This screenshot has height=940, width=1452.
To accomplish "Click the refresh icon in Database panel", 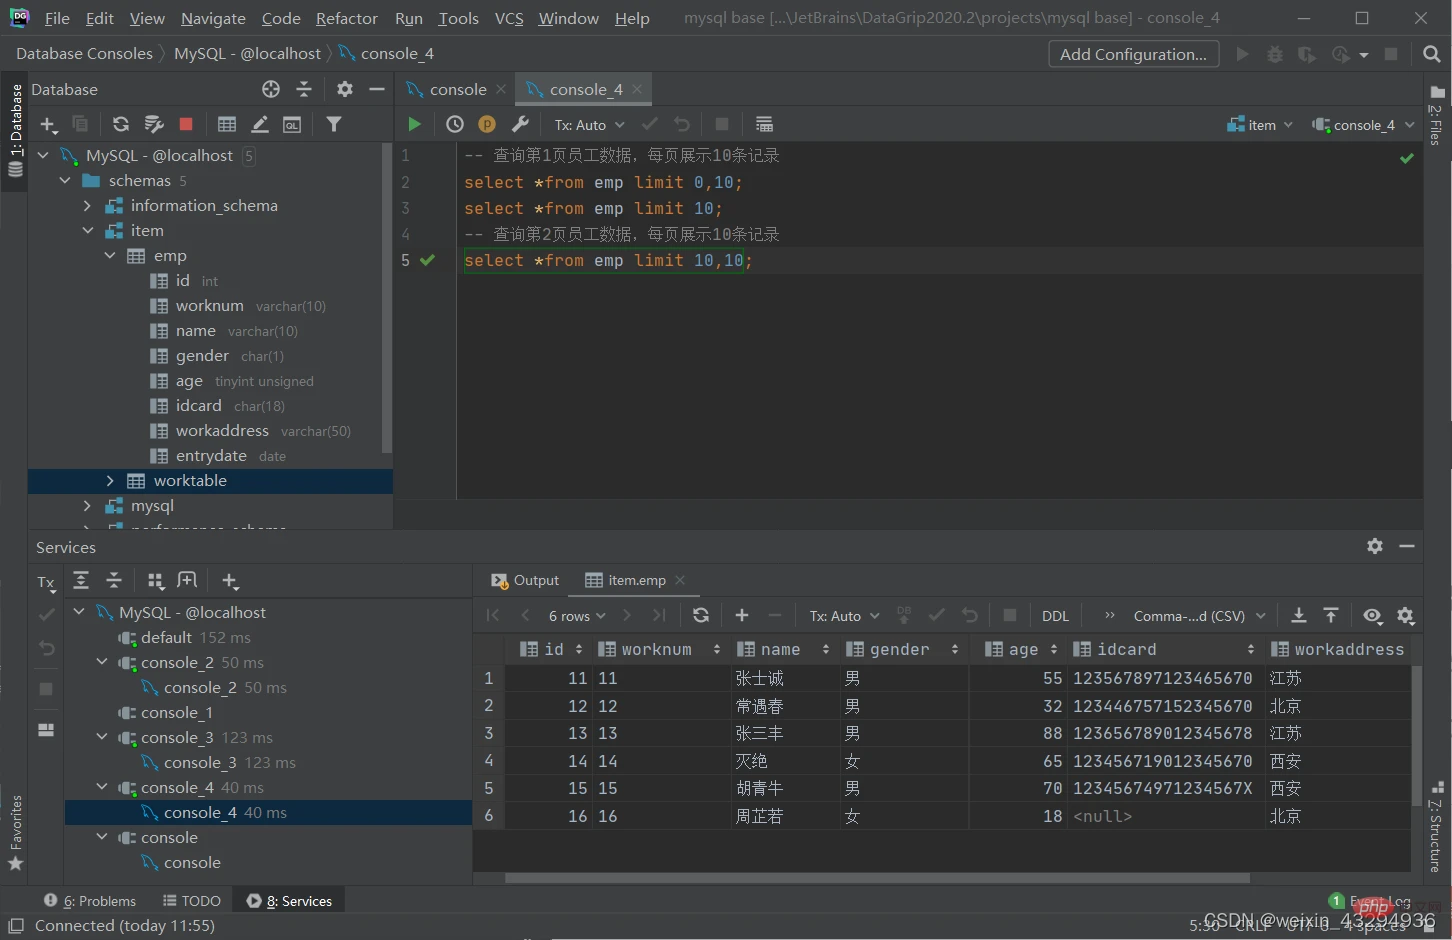I will [121, 124].
